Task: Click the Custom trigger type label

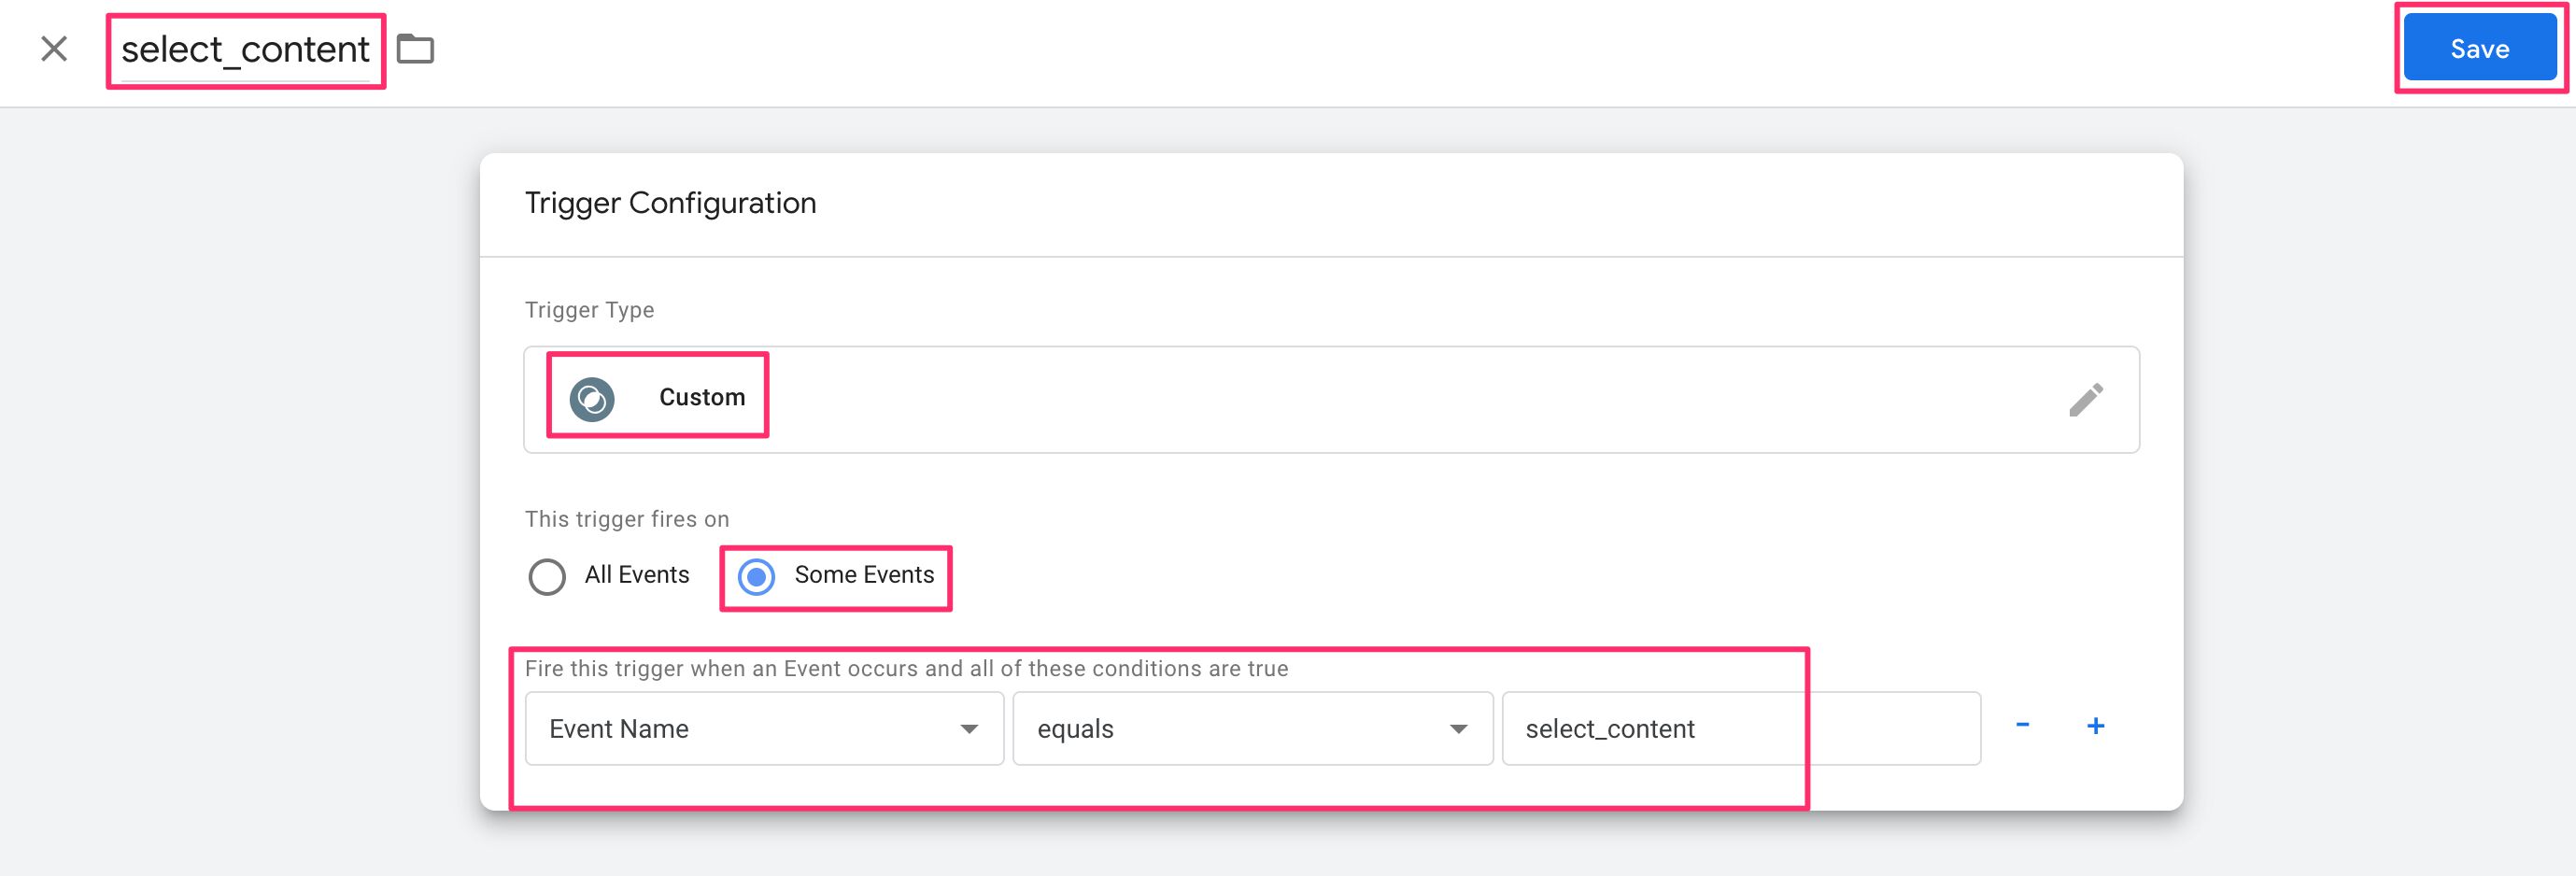Action: coord(702,397)
